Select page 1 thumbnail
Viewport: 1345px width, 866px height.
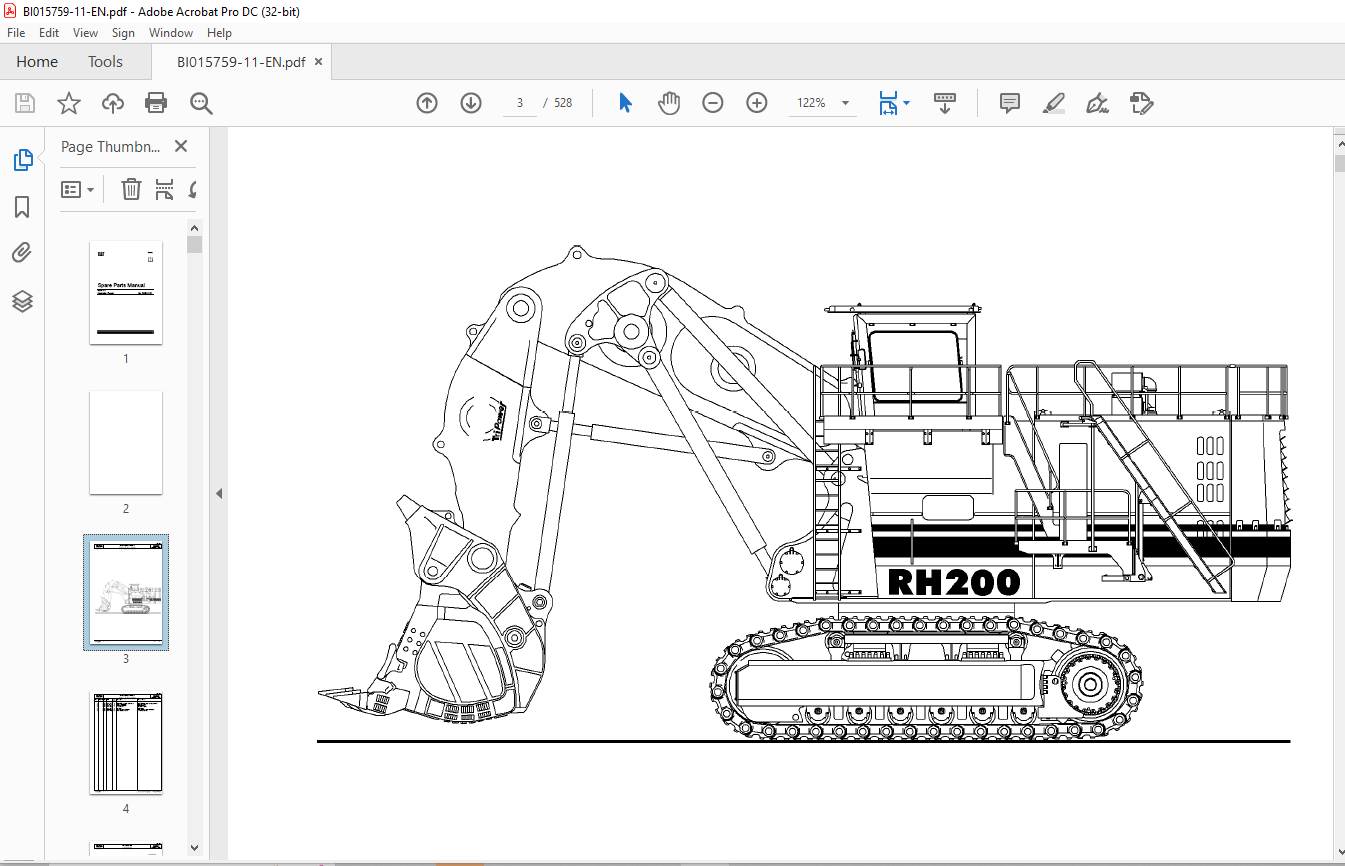point(126,292)
